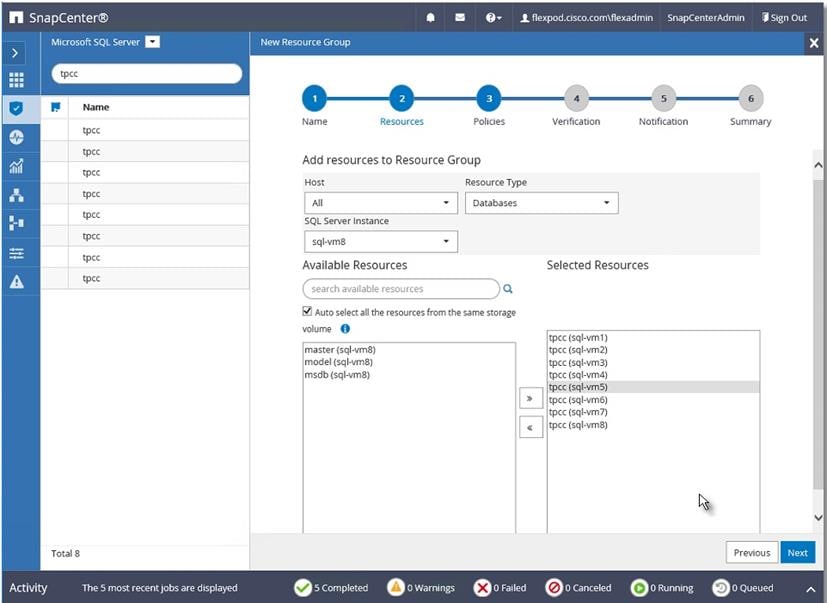Image resolution: width=827 pixels, height=603 pixels.
Task: Open the Hosts topology icon
Action: [16, 195]
